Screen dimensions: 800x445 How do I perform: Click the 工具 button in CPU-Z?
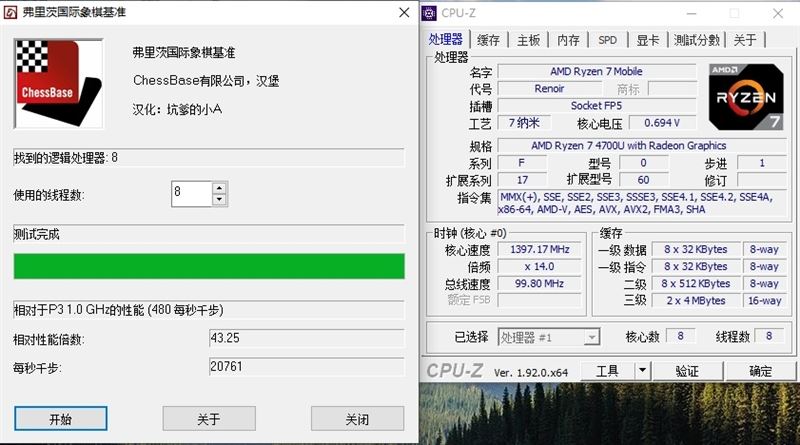(607, 371)
